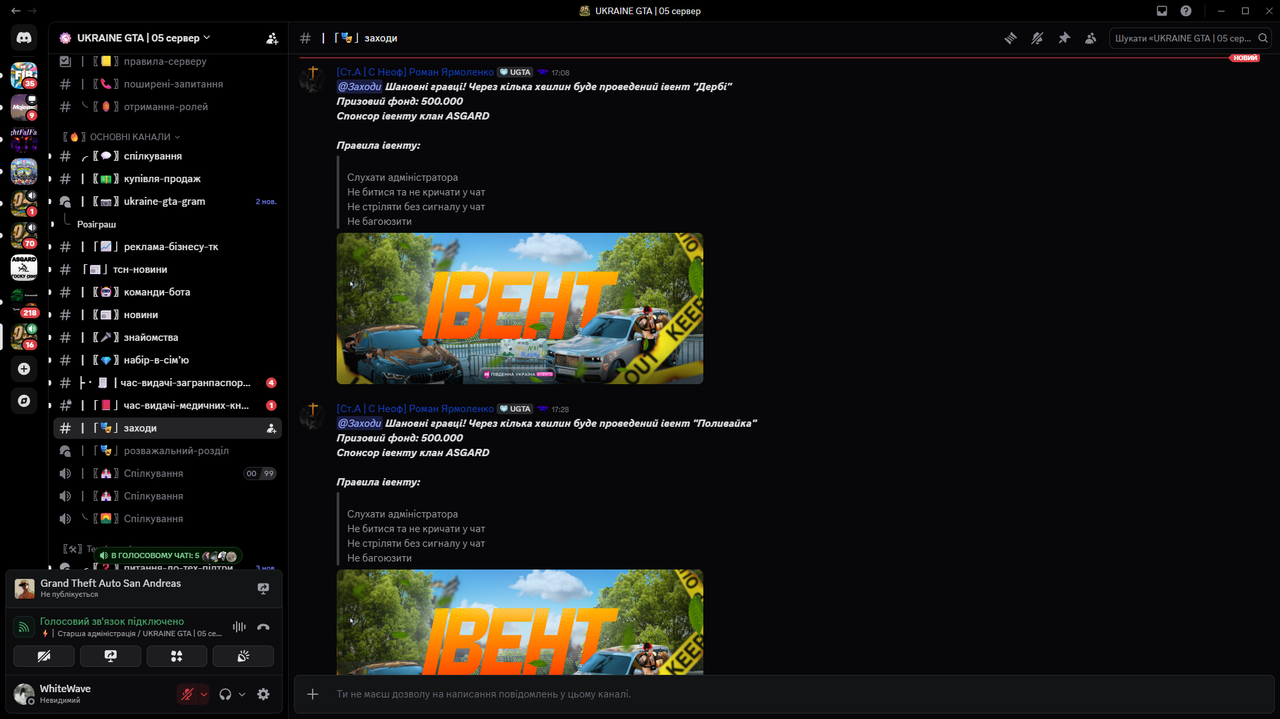Screen dimensions: 1280x719
Task: Toggle deafen headphones button
Action: (226, 694)
